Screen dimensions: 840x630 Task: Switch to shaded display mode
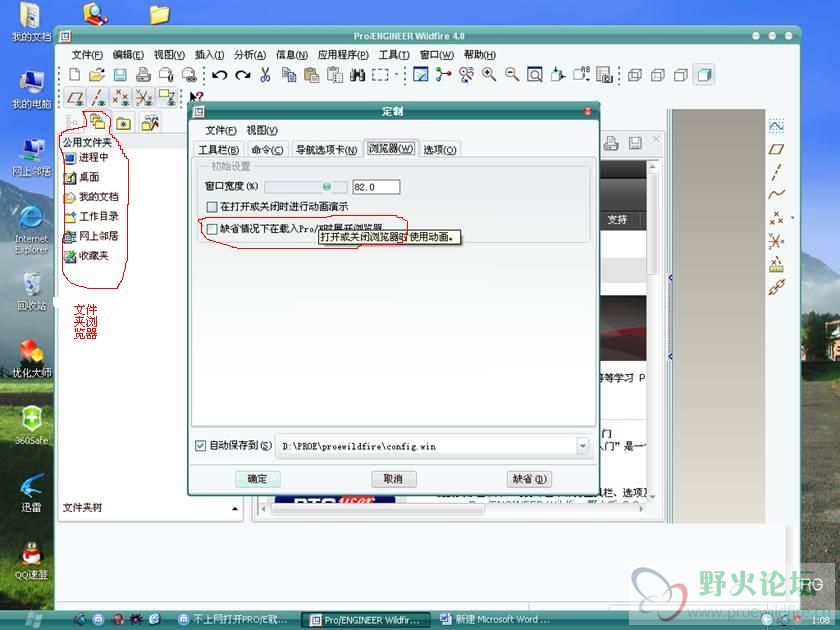[704, 74]
